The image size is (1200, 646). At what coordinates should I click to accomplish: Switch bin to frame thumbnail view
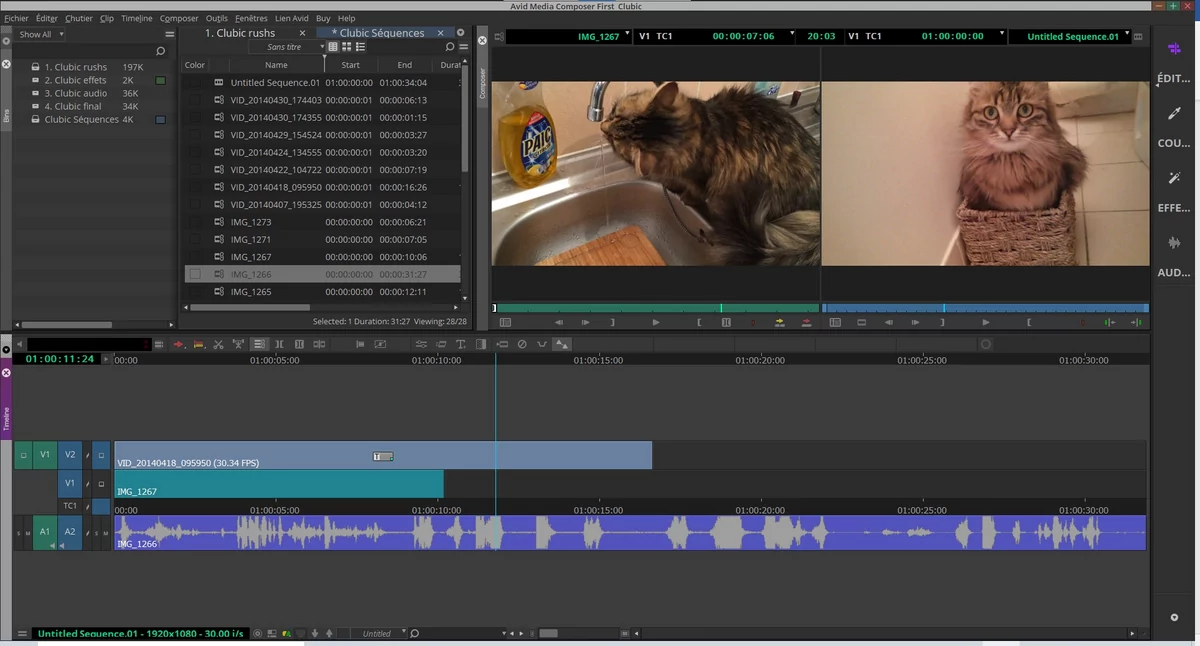(346, 47)
